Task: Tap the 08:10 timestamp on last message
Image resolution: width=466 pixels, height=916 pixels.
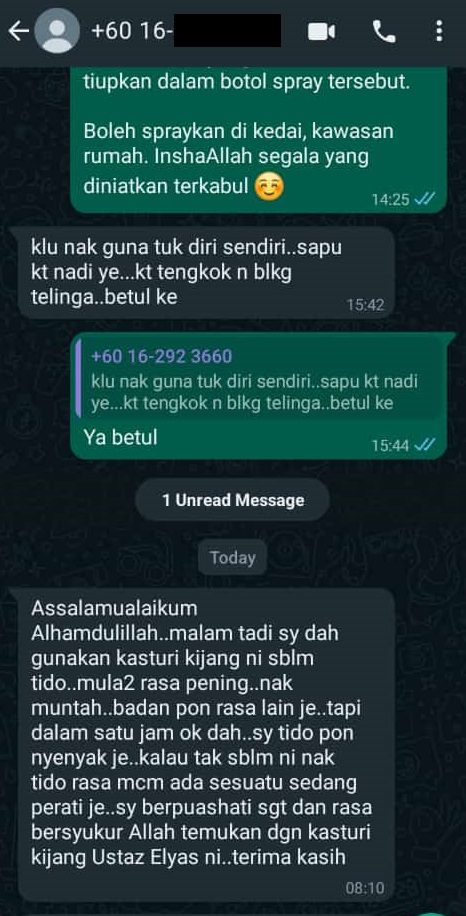Action: 365,889
